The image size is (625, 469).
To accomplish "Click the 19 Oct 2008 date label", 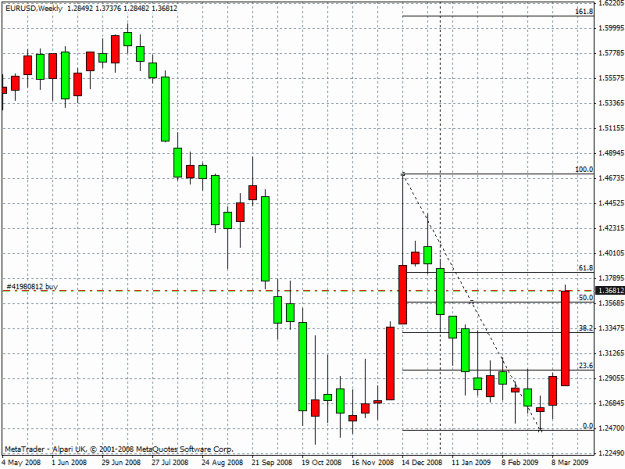I will click(322, 462).
